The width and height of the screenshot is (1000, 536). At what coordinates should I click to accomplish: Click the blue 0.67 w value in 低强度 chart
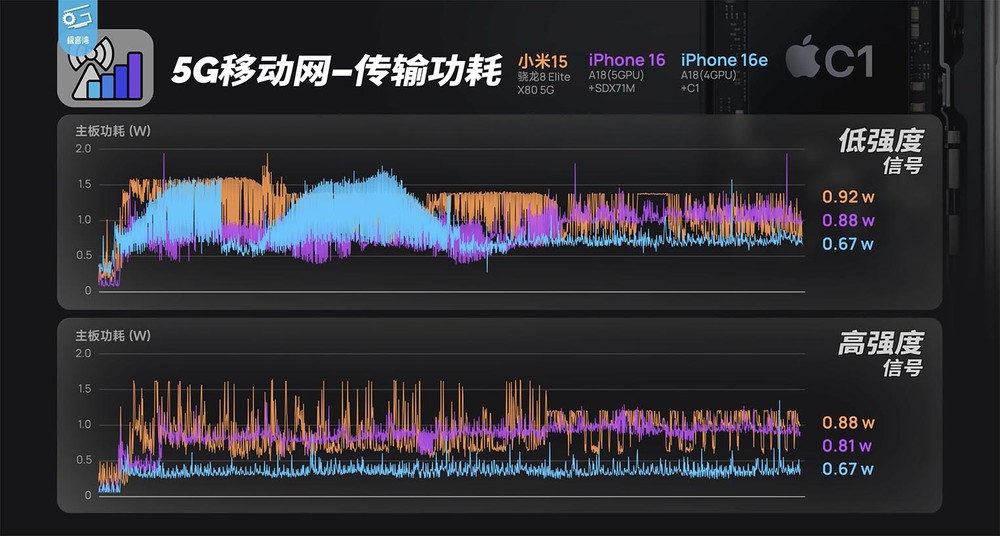pyautogui.click(x=848, y=244)
